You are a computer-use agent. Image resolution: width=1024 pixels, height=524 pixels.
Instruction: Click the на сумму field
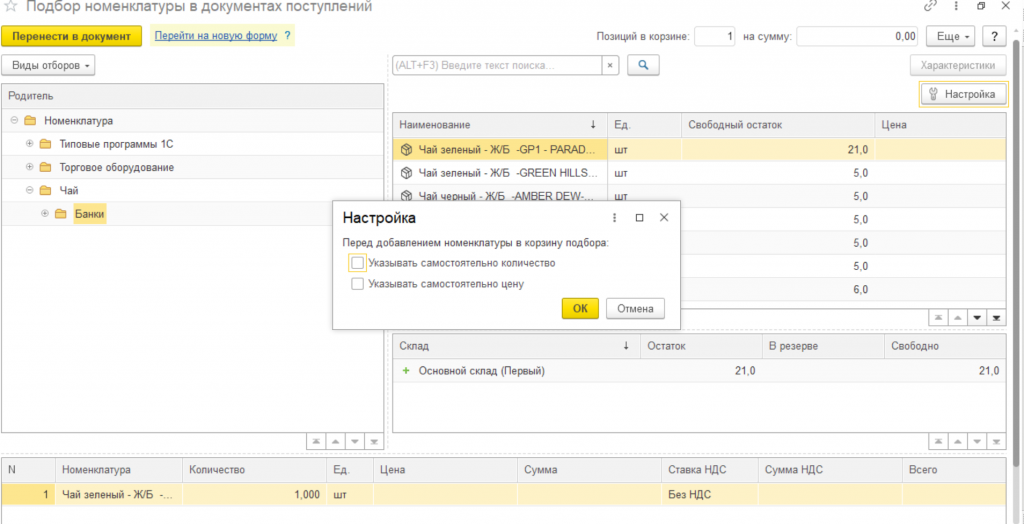click(x=857, y=37)
